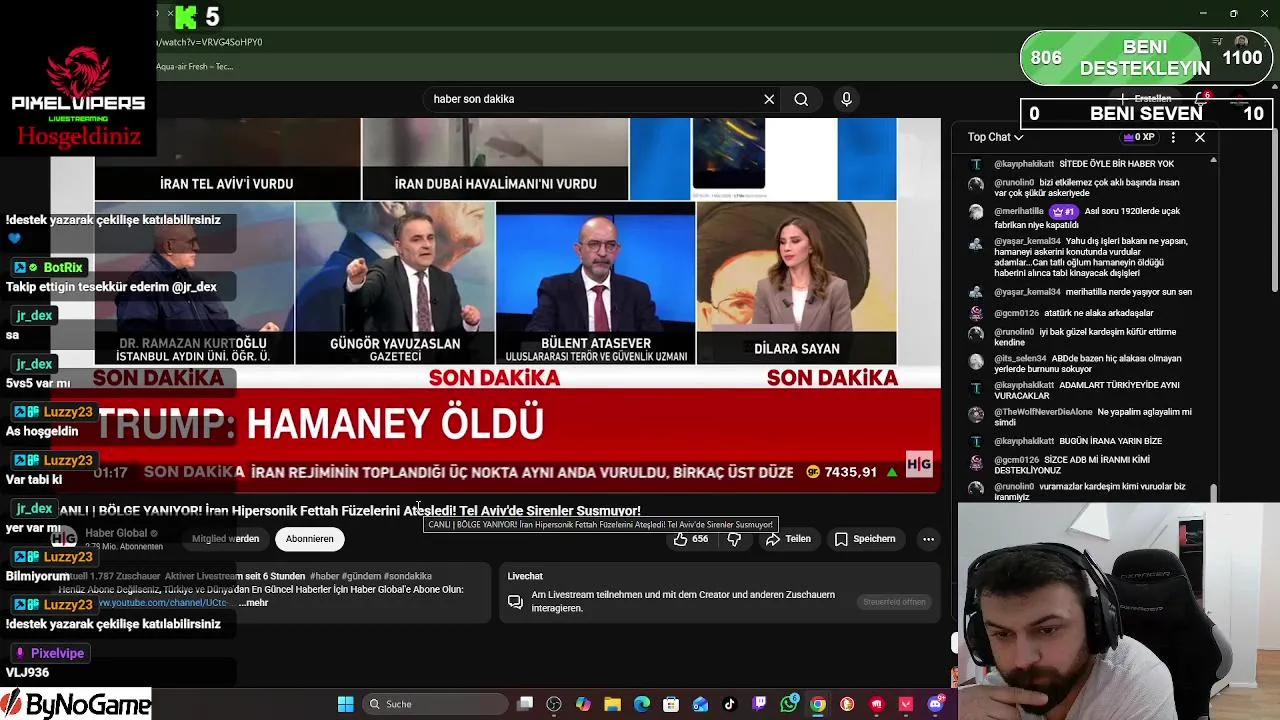
Task: Click the Windows taskbar Suche search box
Action: (433, 704)
